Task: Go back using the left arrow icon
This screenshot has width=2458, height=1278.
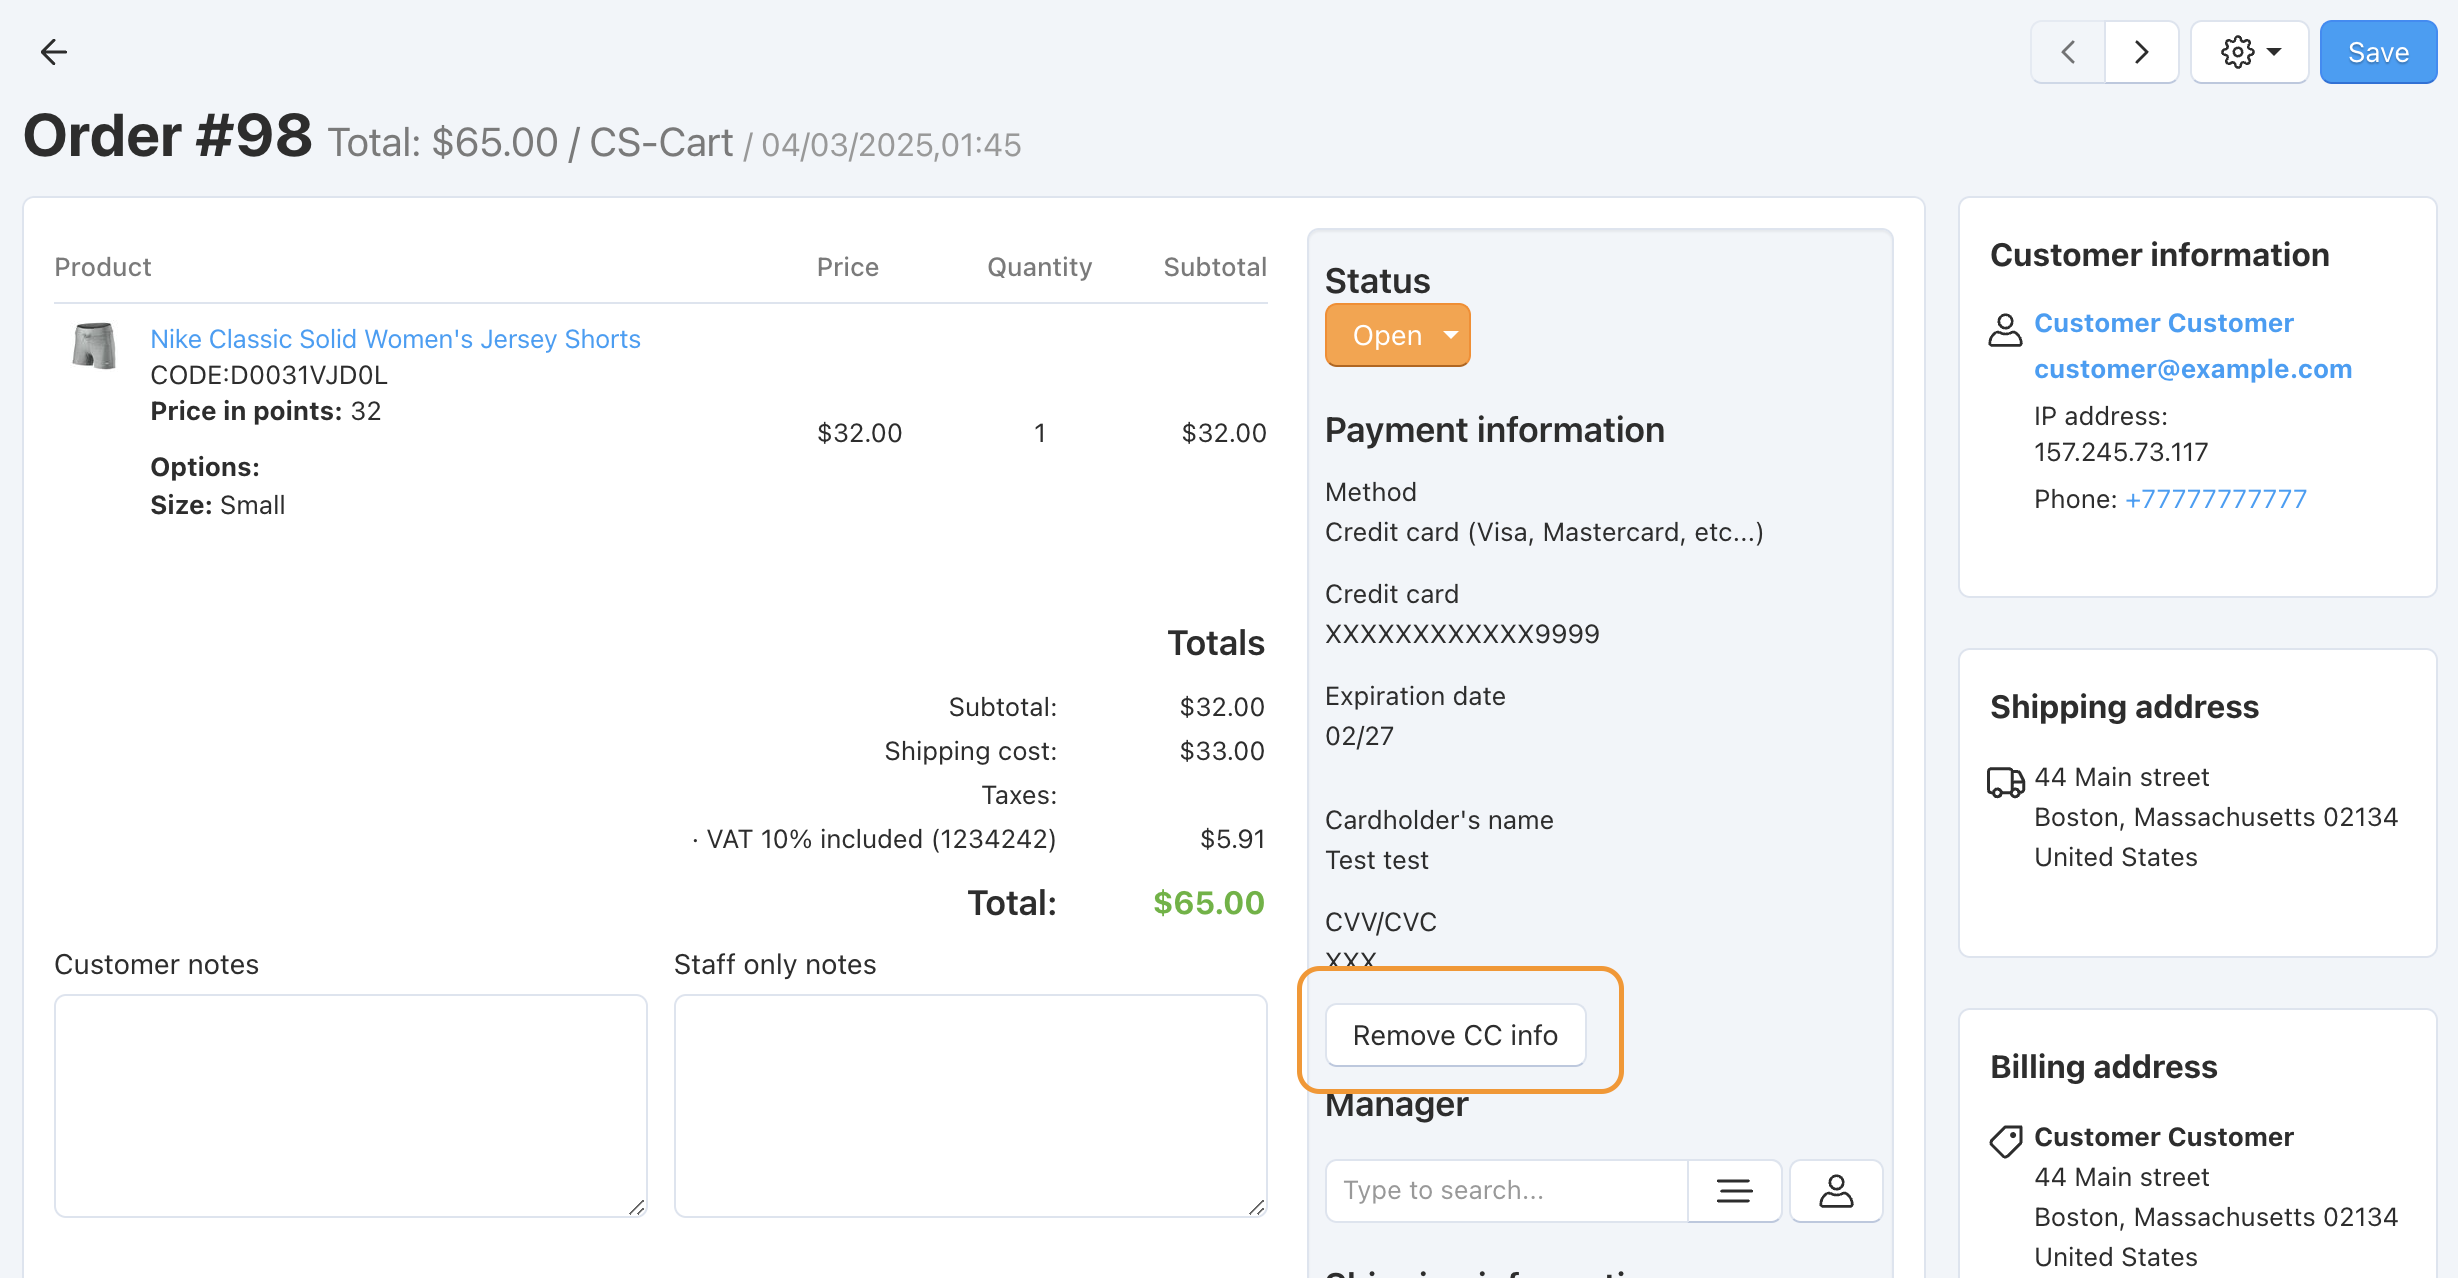Action: (53, 52)
